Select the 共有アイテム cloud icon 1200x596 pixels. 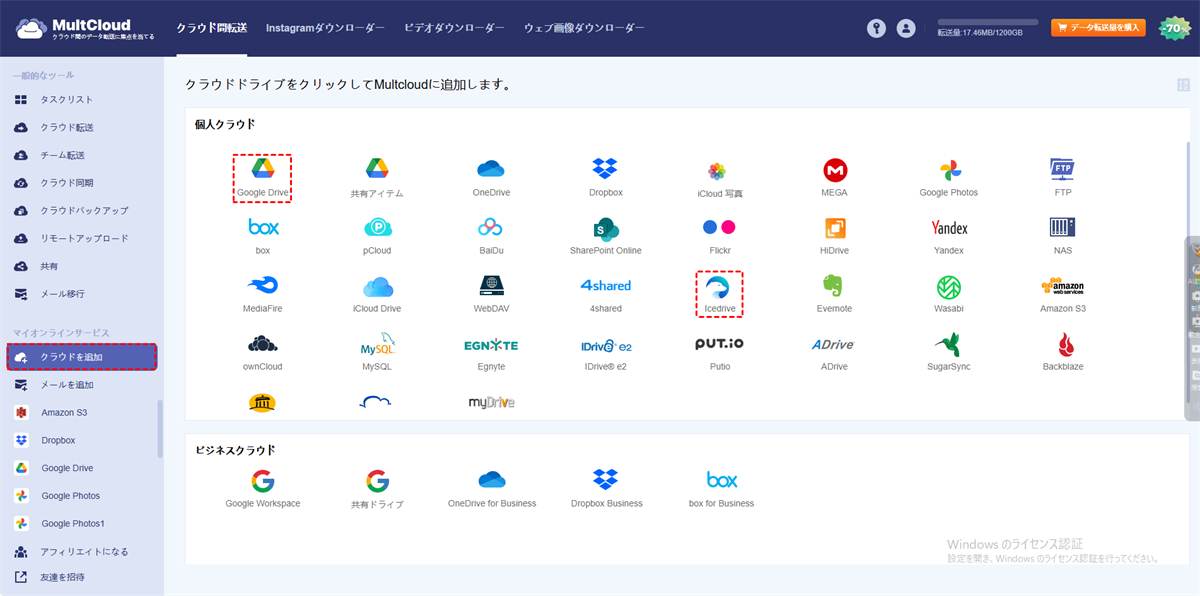(x=377, y=178)
